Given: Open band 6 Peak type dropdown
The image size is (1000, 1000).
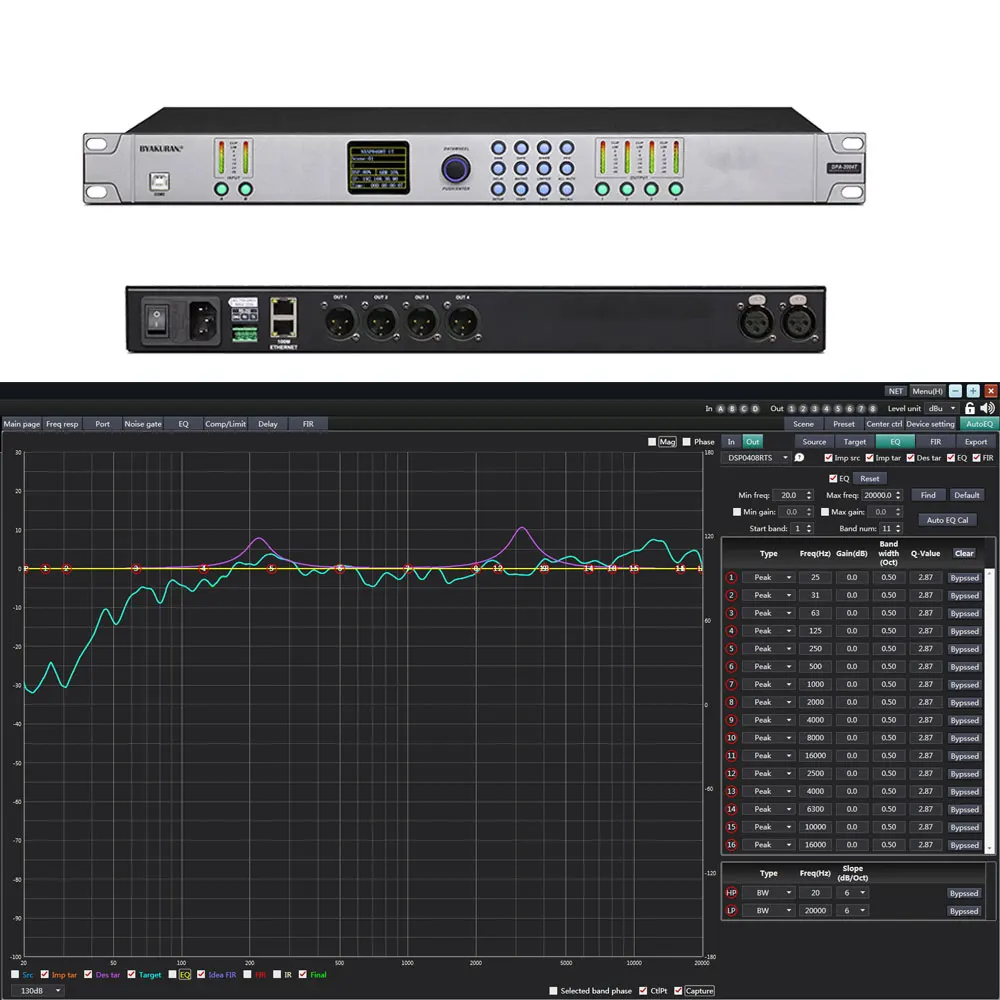Looking at the screenshot, I should (x=768, y=667).
